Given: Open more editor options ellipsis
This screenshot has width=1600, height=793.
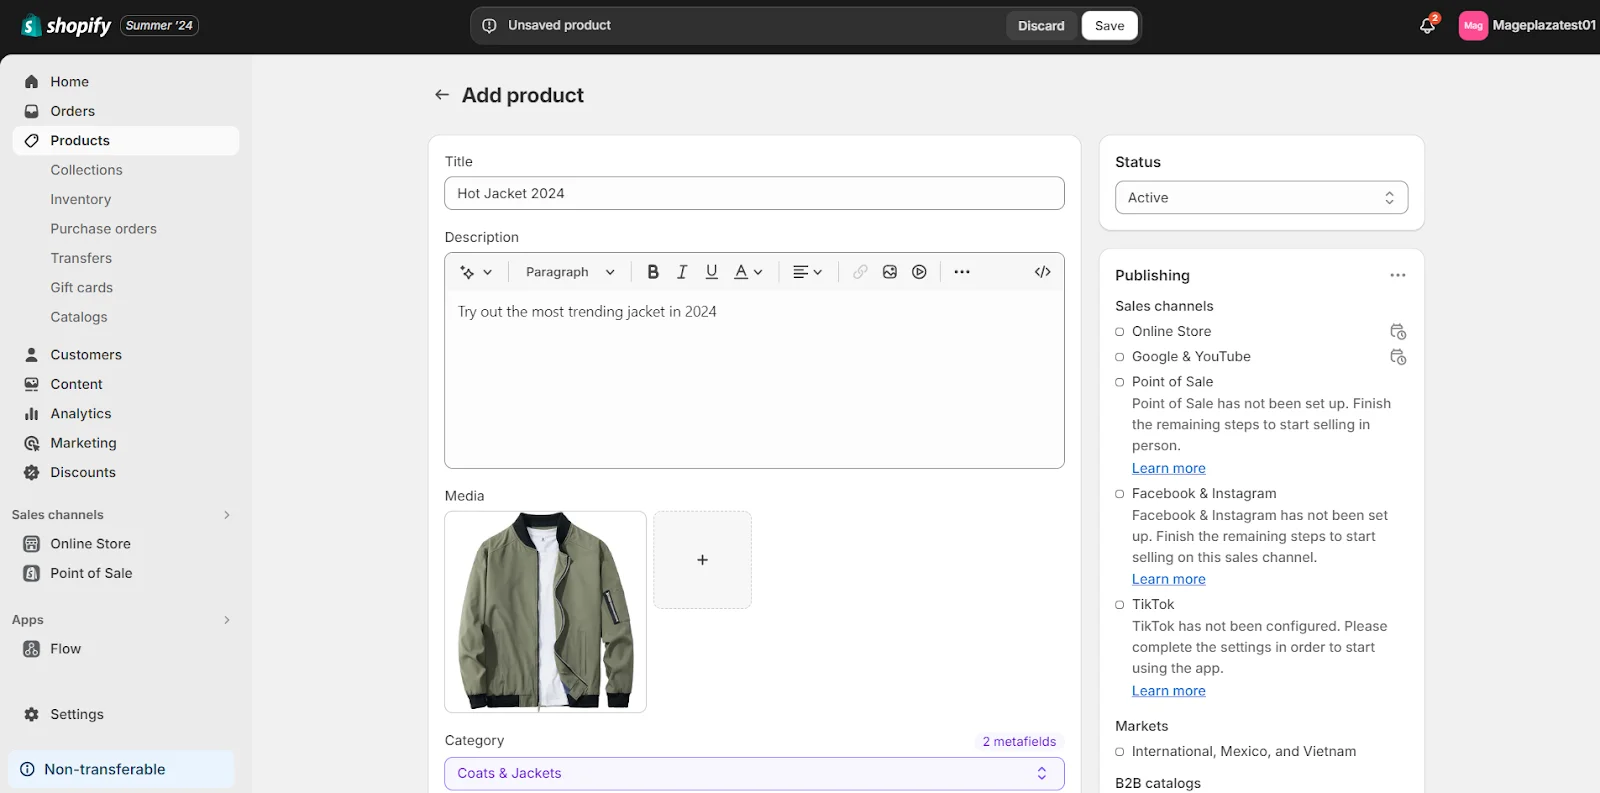Looking at the screenshot, I should (x=962, y=272).
